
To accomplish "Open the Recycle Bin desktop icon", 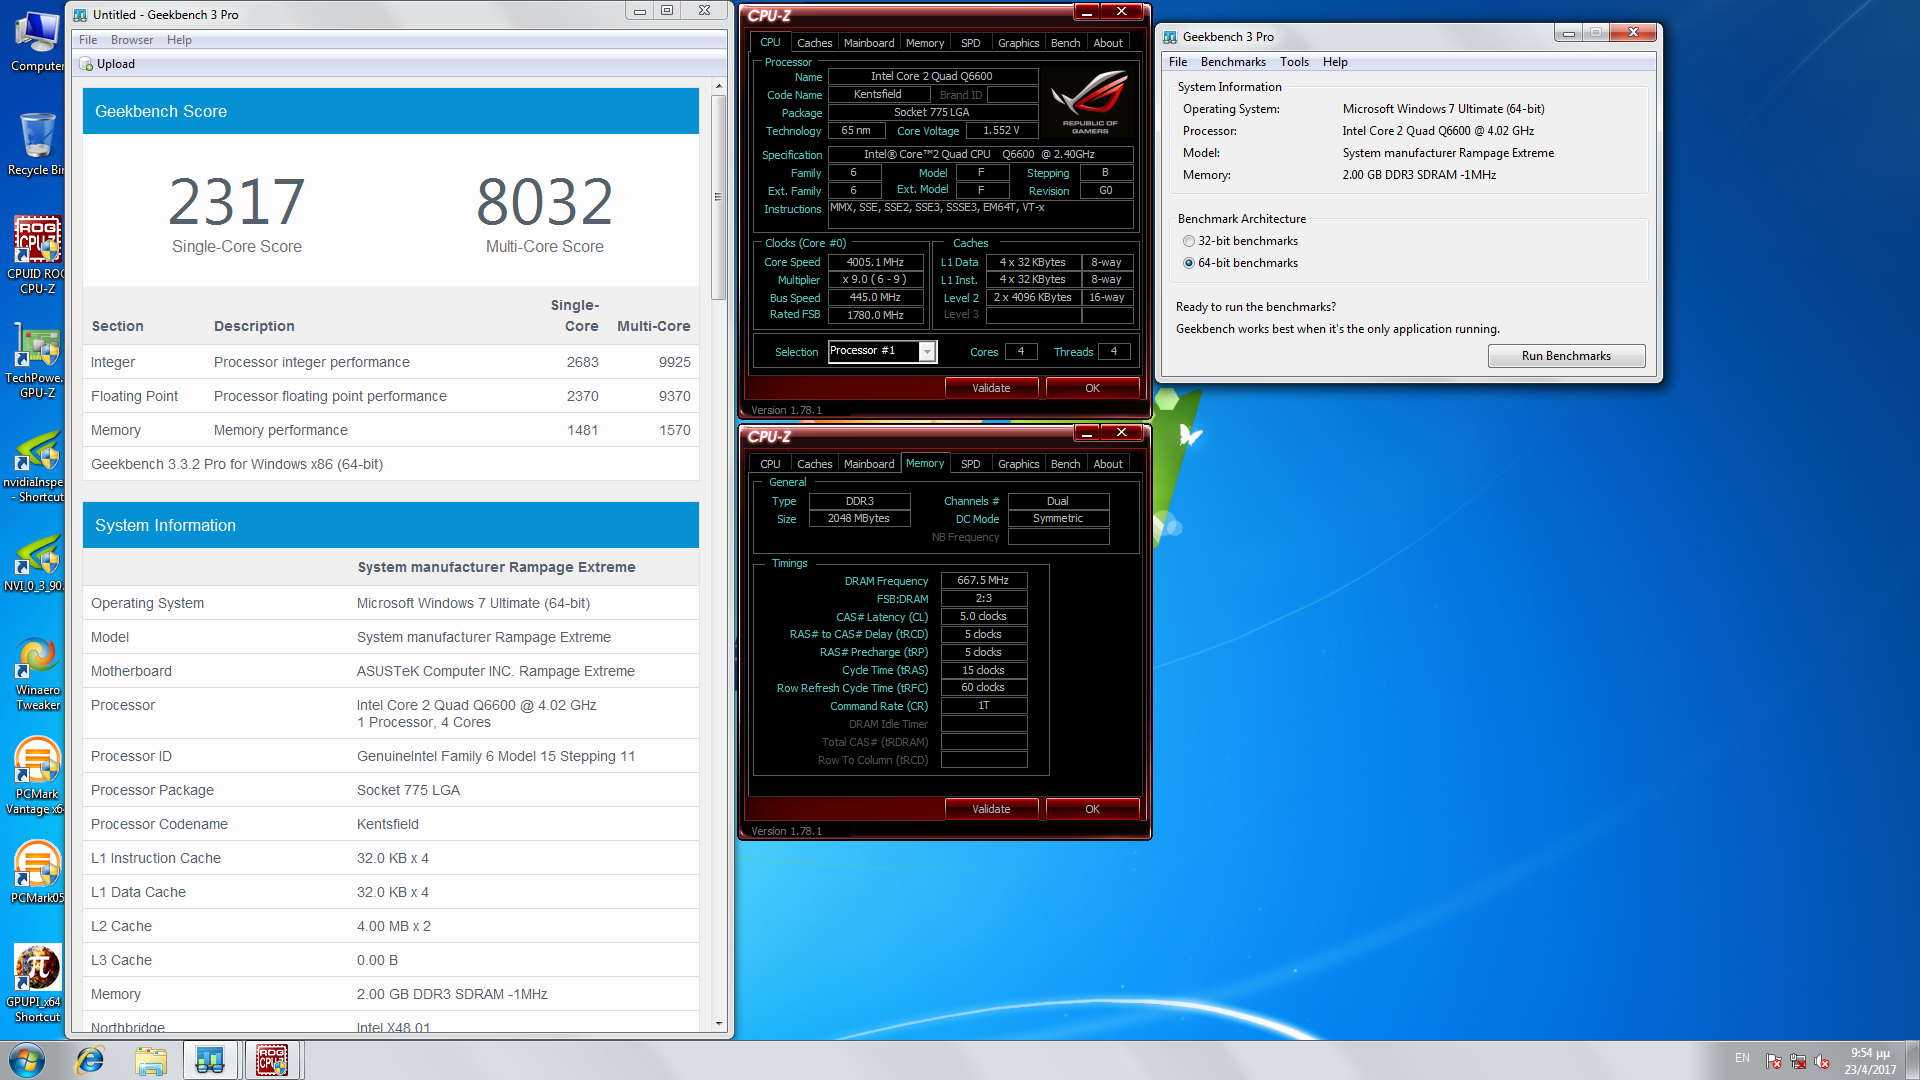I will [37, 145].
